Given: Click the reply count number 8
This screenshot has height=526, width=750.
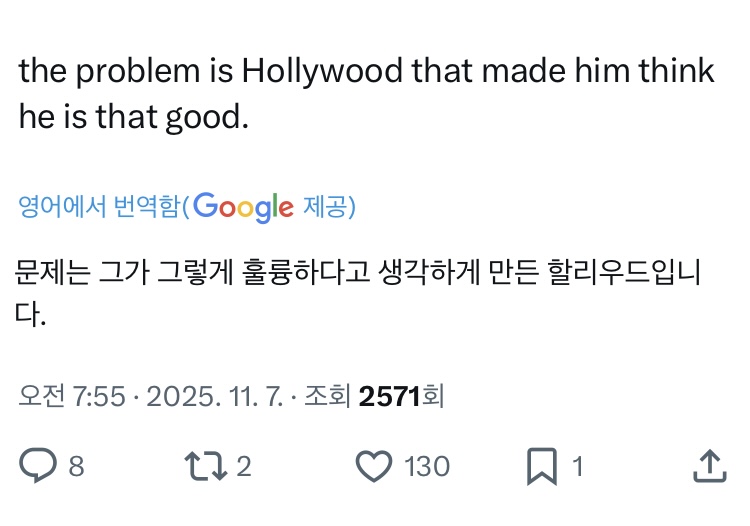Looking at the screenshot, I should pos(76,466).
